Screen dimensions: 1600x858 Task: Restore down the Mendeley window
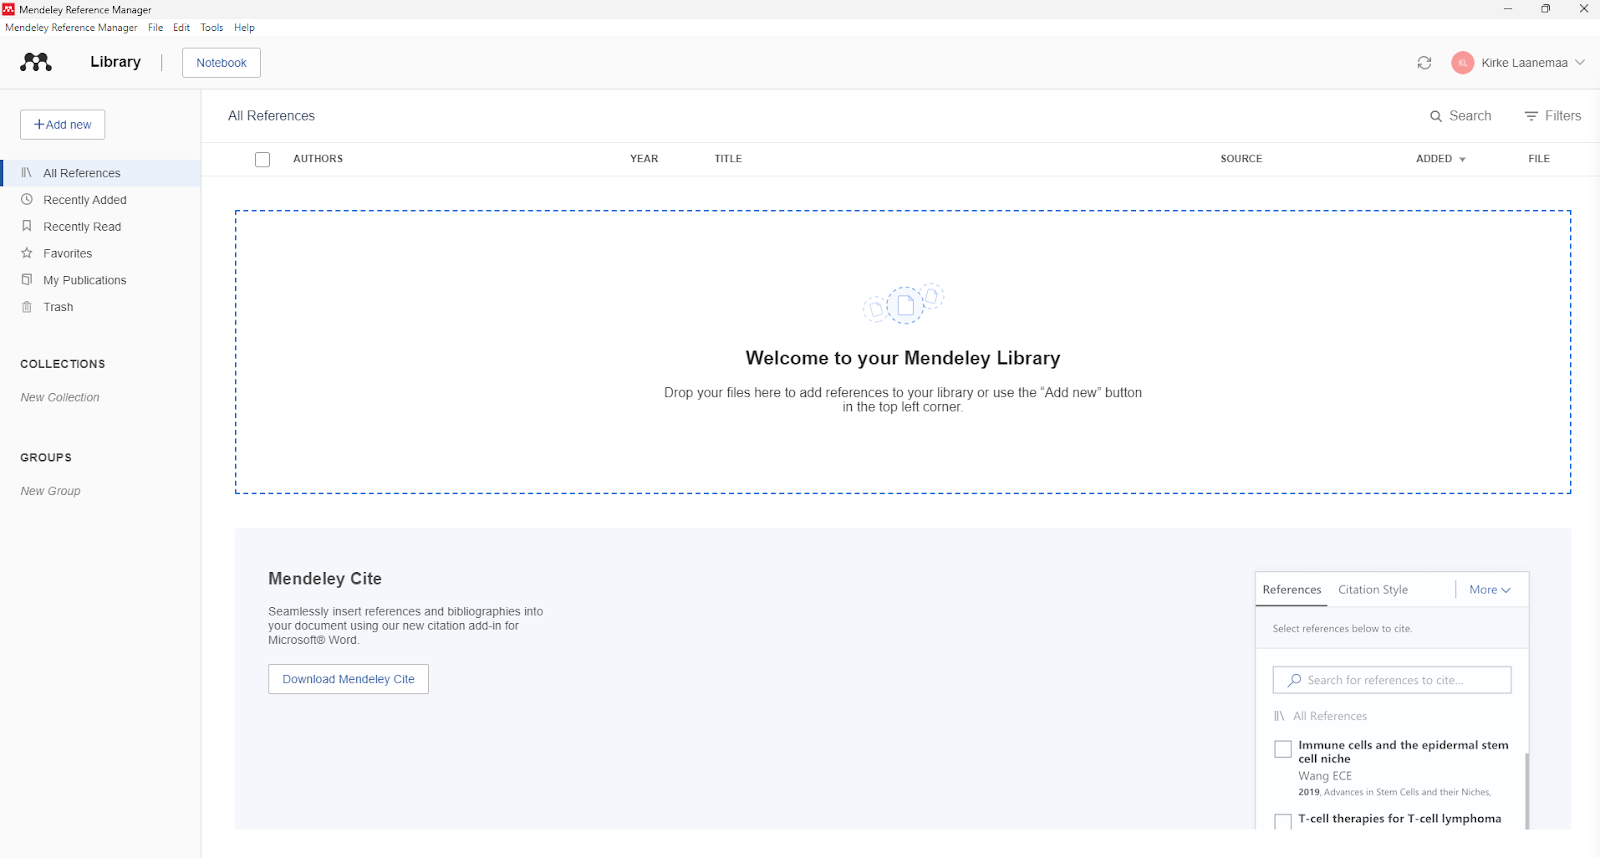[x=1545, y=9]
